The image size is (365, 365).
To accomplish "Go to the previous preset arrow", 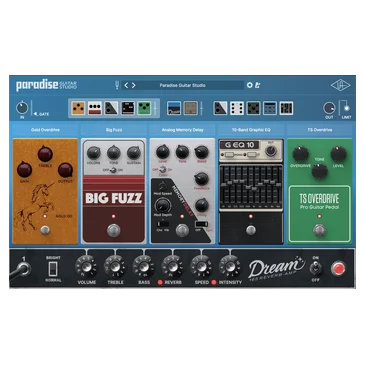I will coord(126,85).
